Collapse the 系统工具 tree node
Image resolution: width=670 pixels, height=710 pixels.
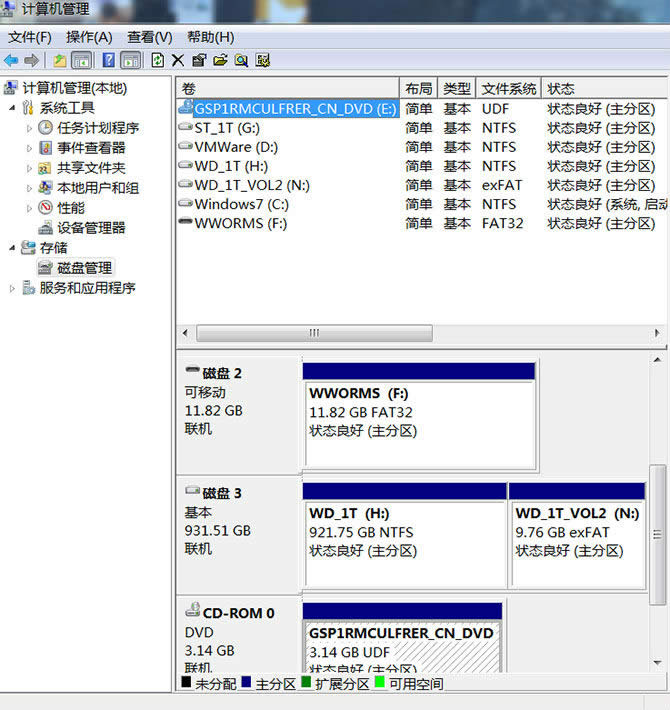click(12, 108)
